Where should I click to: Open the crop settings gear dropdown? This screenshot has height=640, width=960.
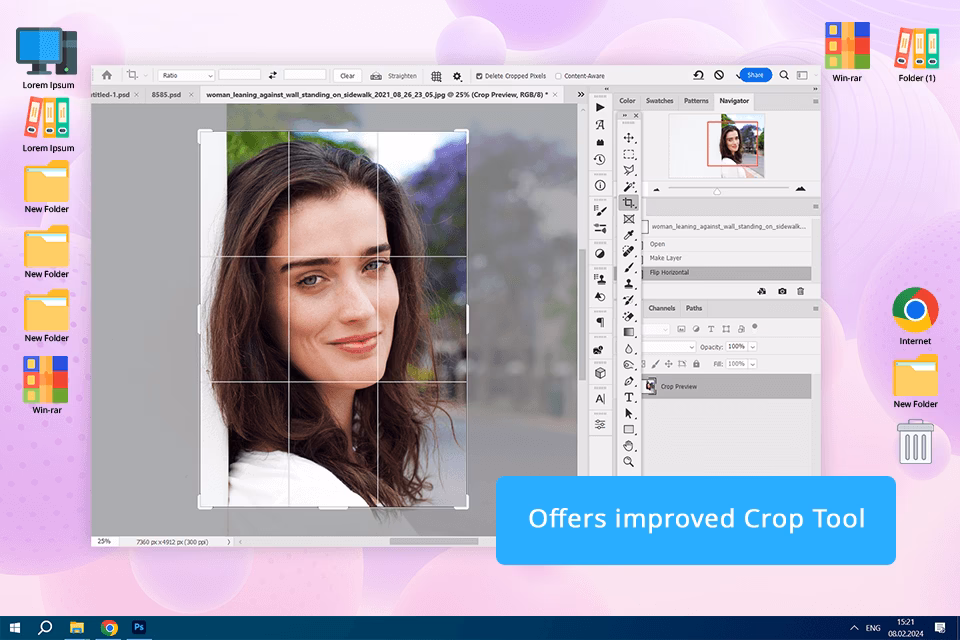pos(457,75)
